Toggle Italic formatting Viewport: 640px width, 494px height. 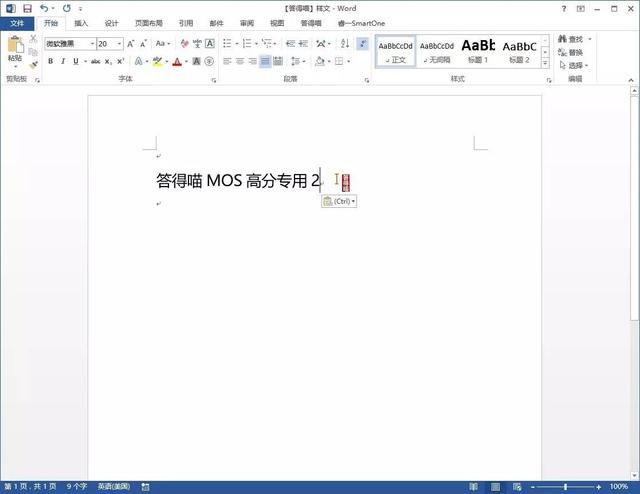click(x=63, y=61)
